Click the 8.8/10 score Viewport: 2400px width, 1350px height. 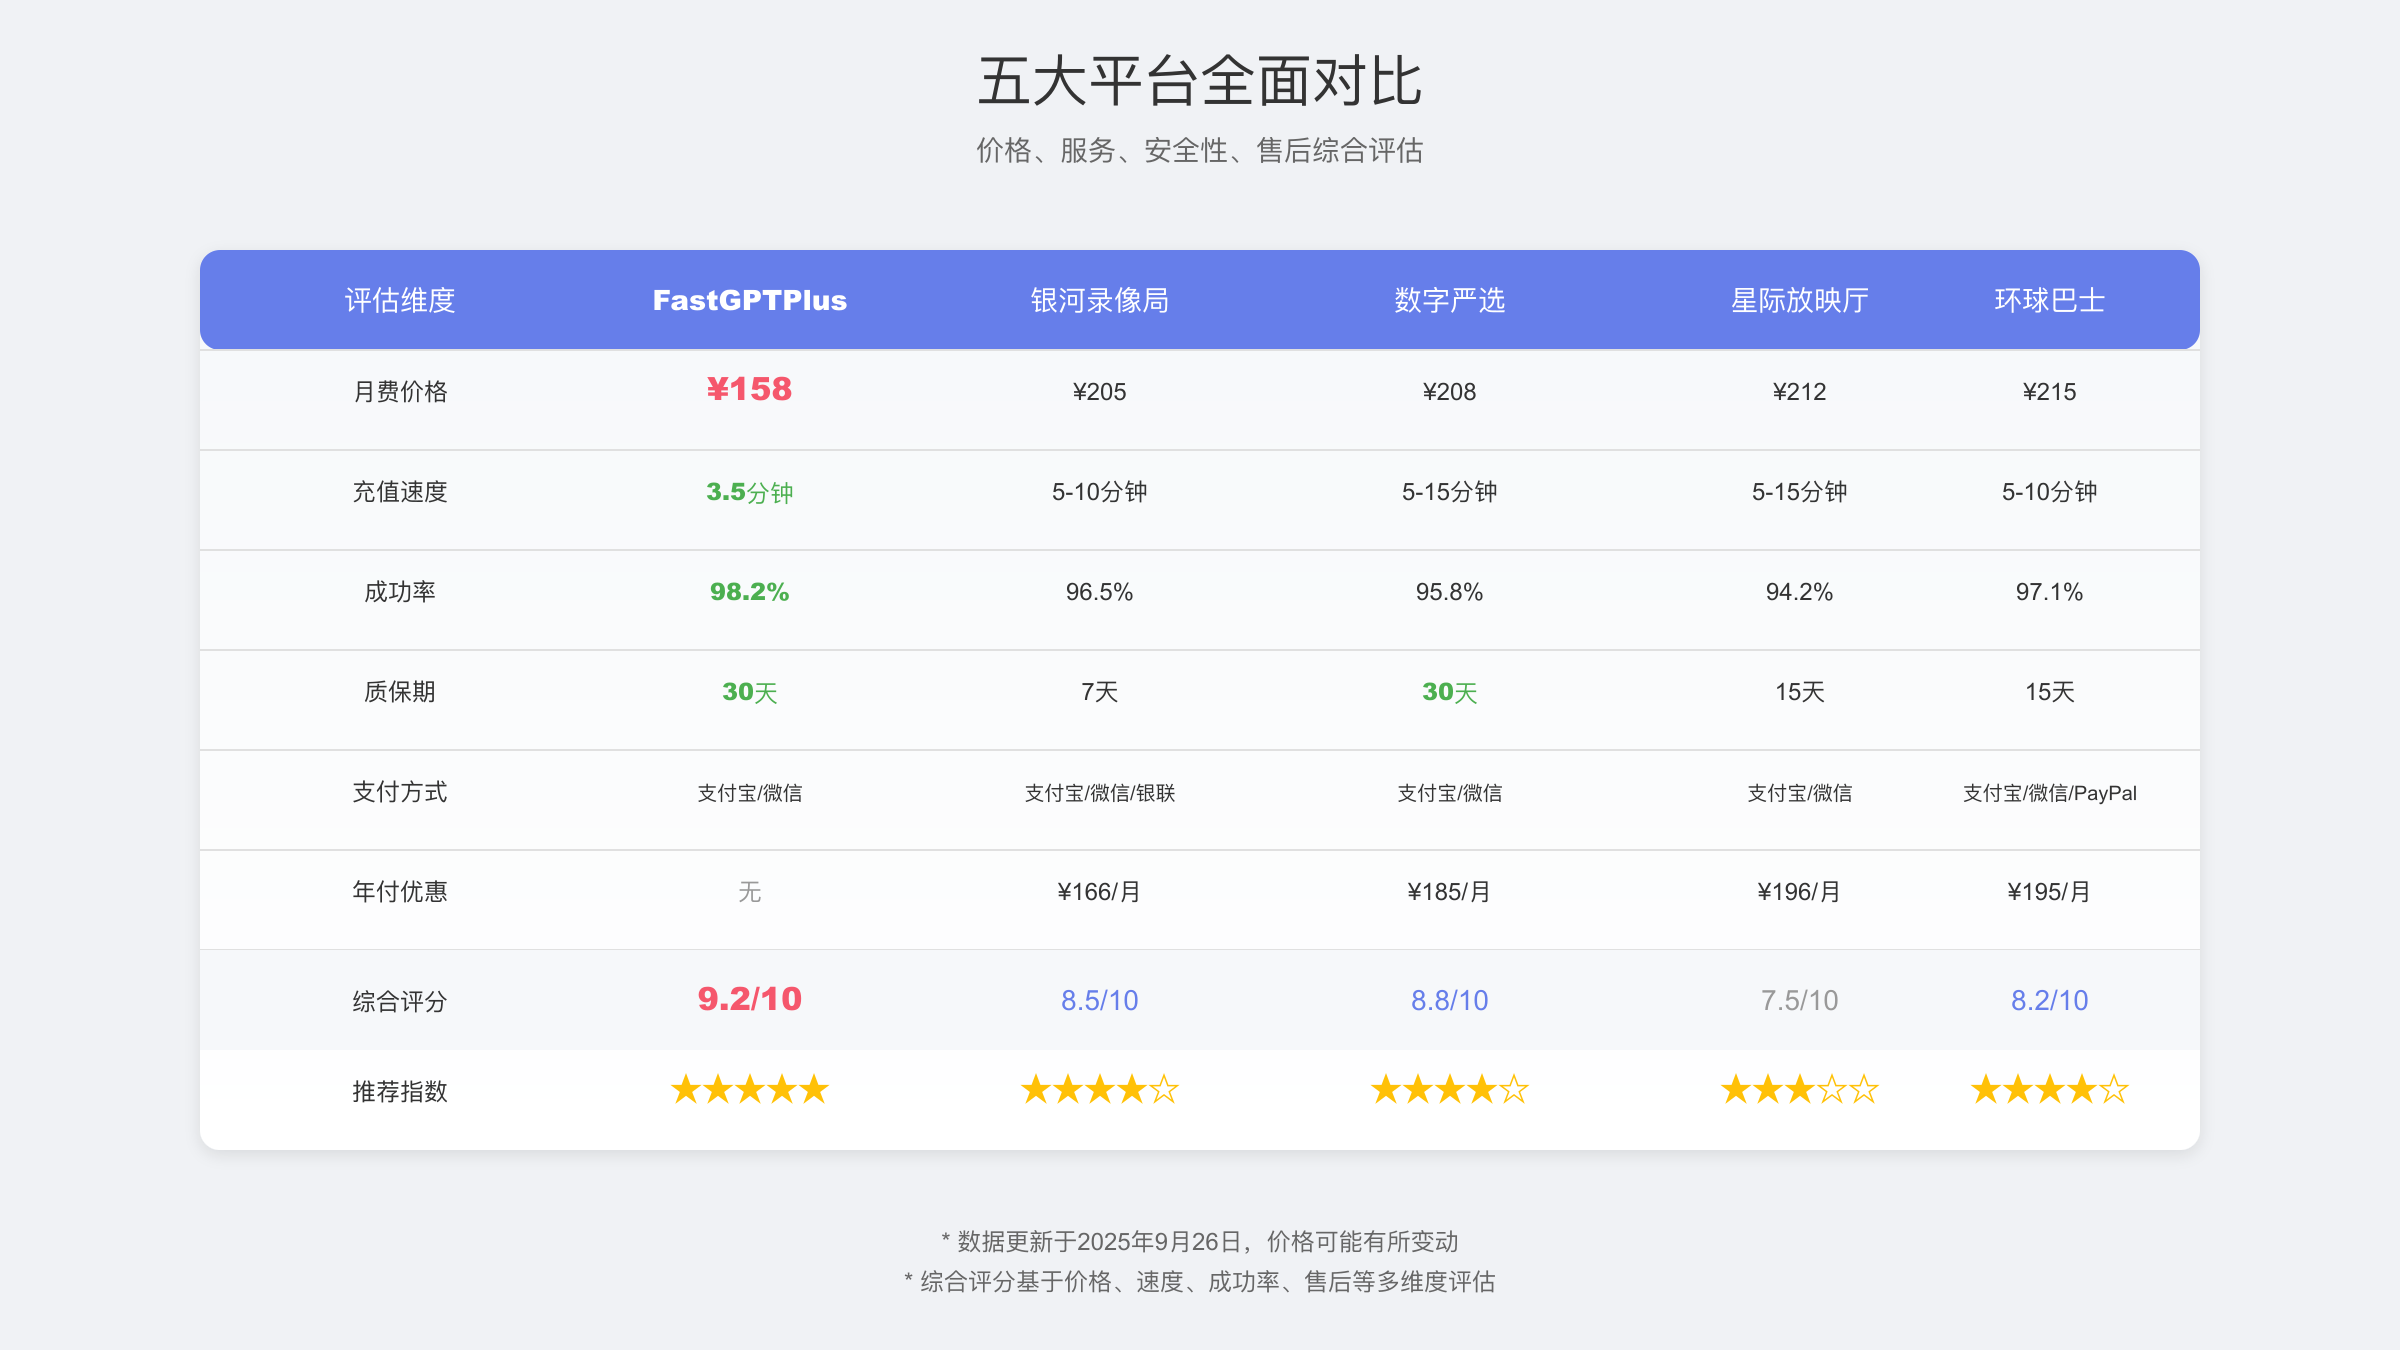(1449, 1000)
